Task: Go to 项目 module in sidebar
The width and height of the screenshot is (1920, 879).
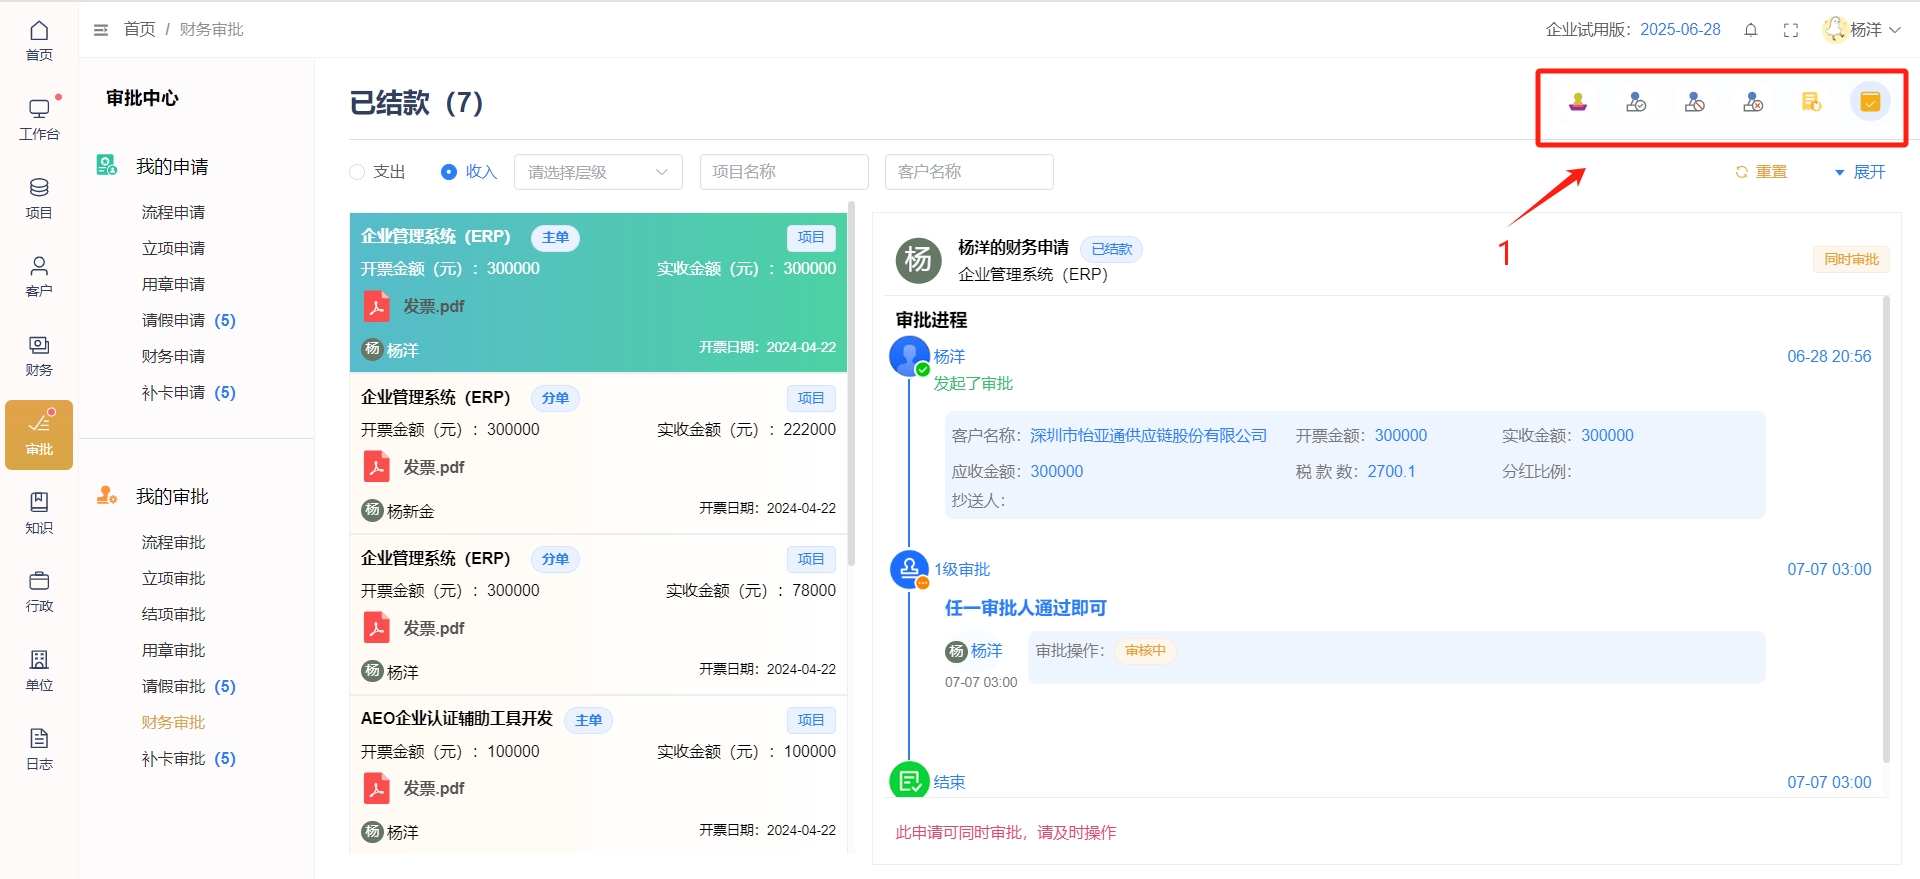Action: pos(39,198)
